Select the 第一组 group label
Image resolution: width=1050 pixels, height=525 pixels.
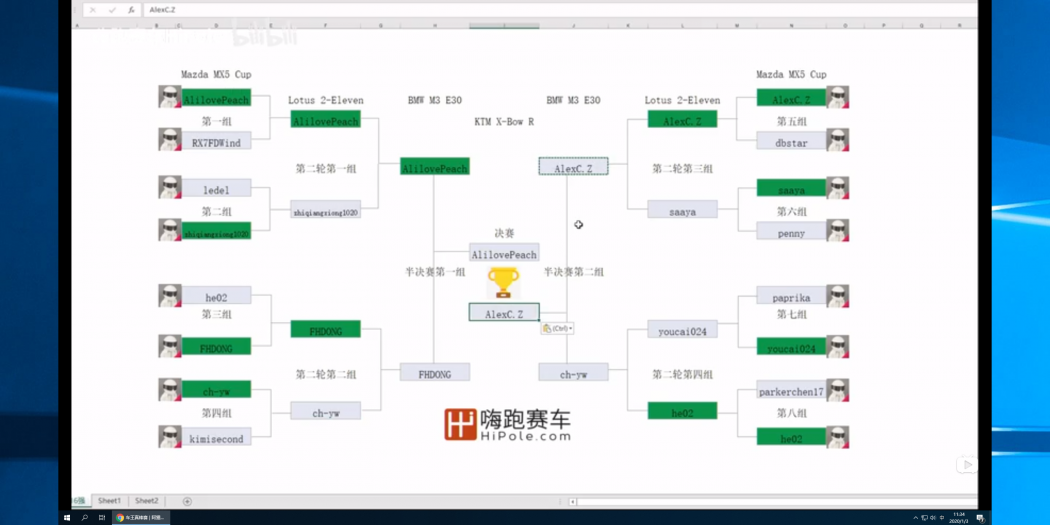click(x=216, y=121)
